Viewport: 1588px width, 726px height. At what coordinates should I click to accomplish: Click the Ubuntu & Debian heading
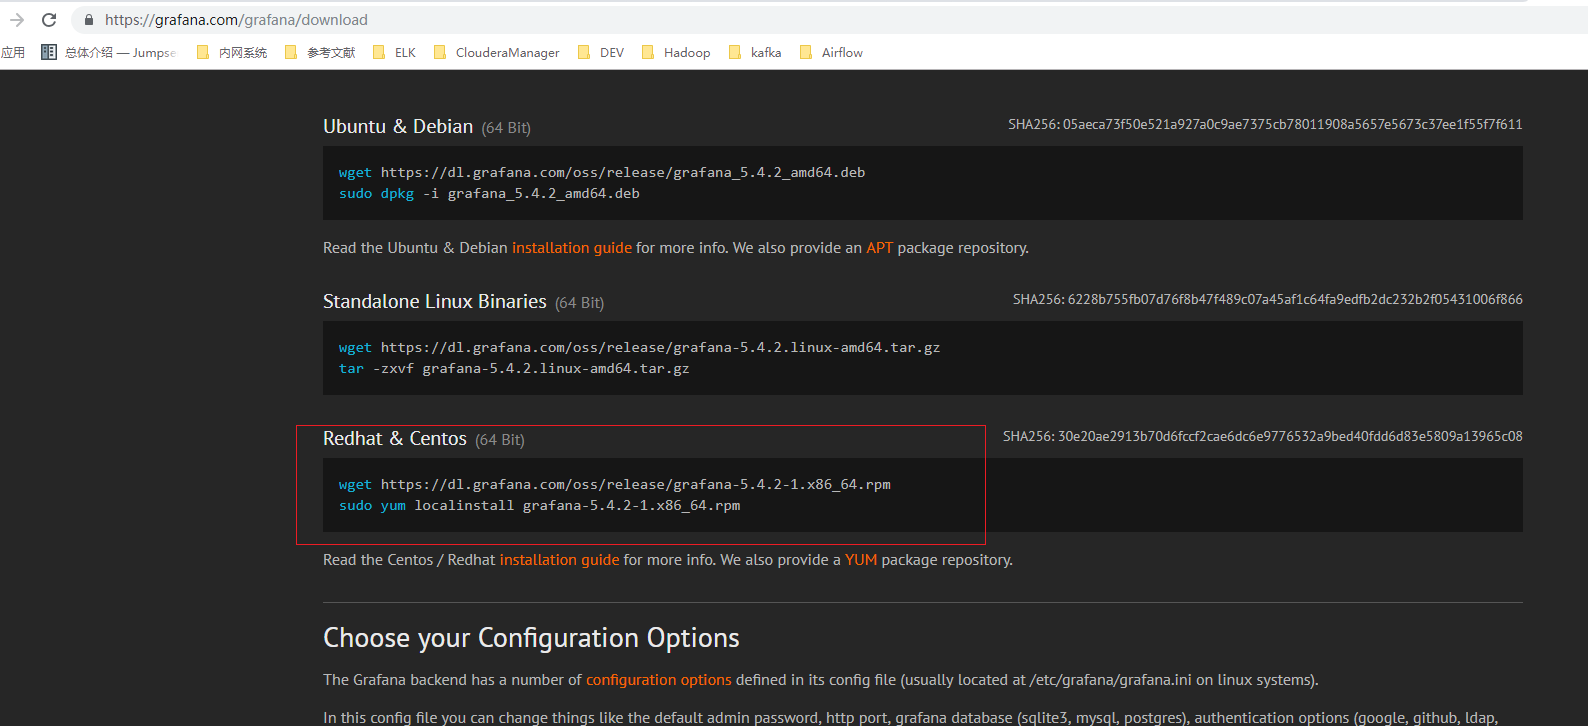[398, 127]
